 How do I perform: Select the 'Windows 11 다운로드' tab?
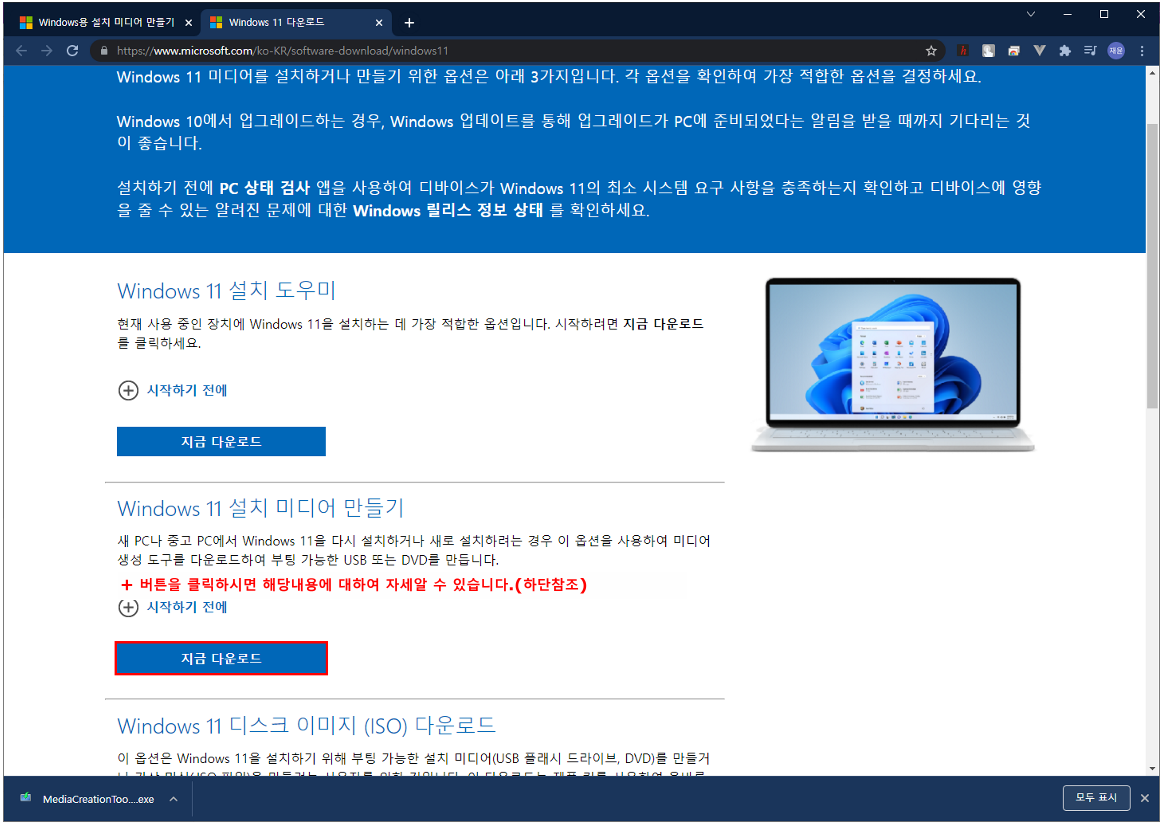(x=297, y=22)
